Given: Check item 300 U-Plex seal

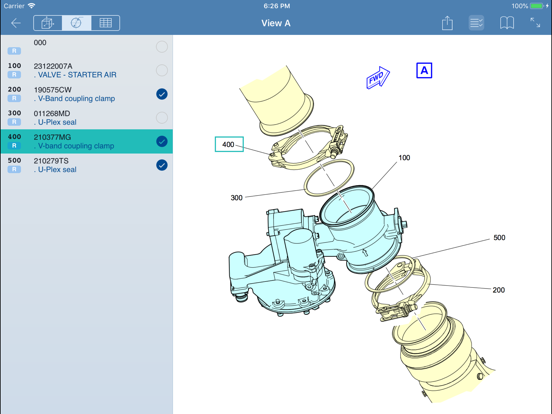Looking at the screenshot, I should pos(162,118).
